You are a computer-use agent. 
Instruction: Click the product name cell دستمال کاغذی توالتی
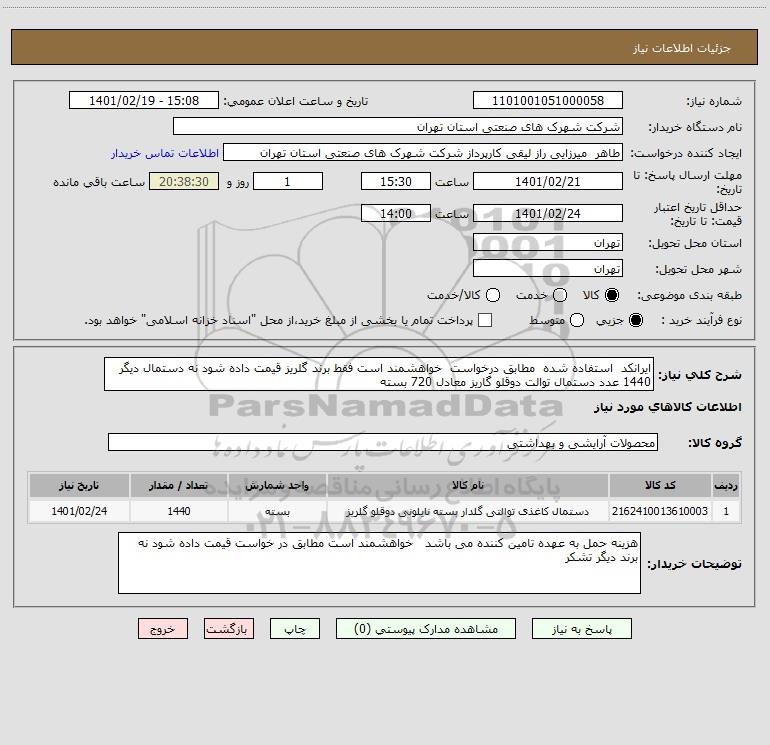point(468,511)
